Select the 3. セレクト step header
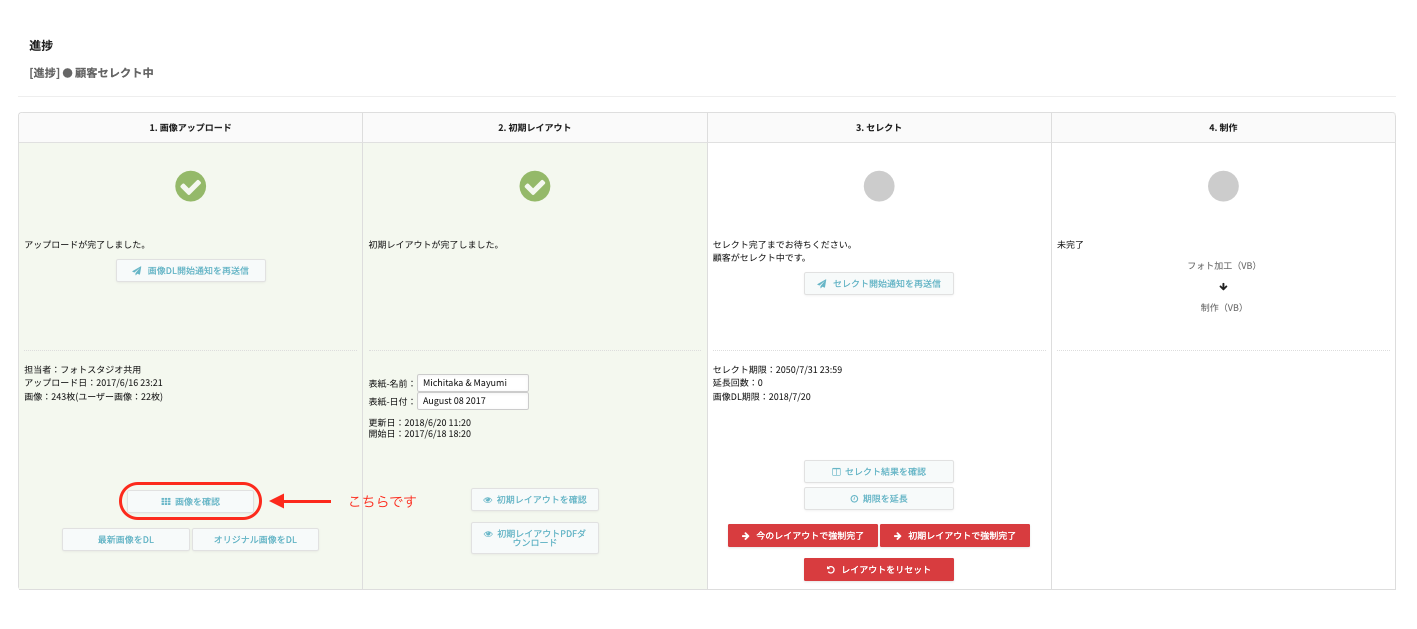1417x629 pixels. [x=879, y=128]
